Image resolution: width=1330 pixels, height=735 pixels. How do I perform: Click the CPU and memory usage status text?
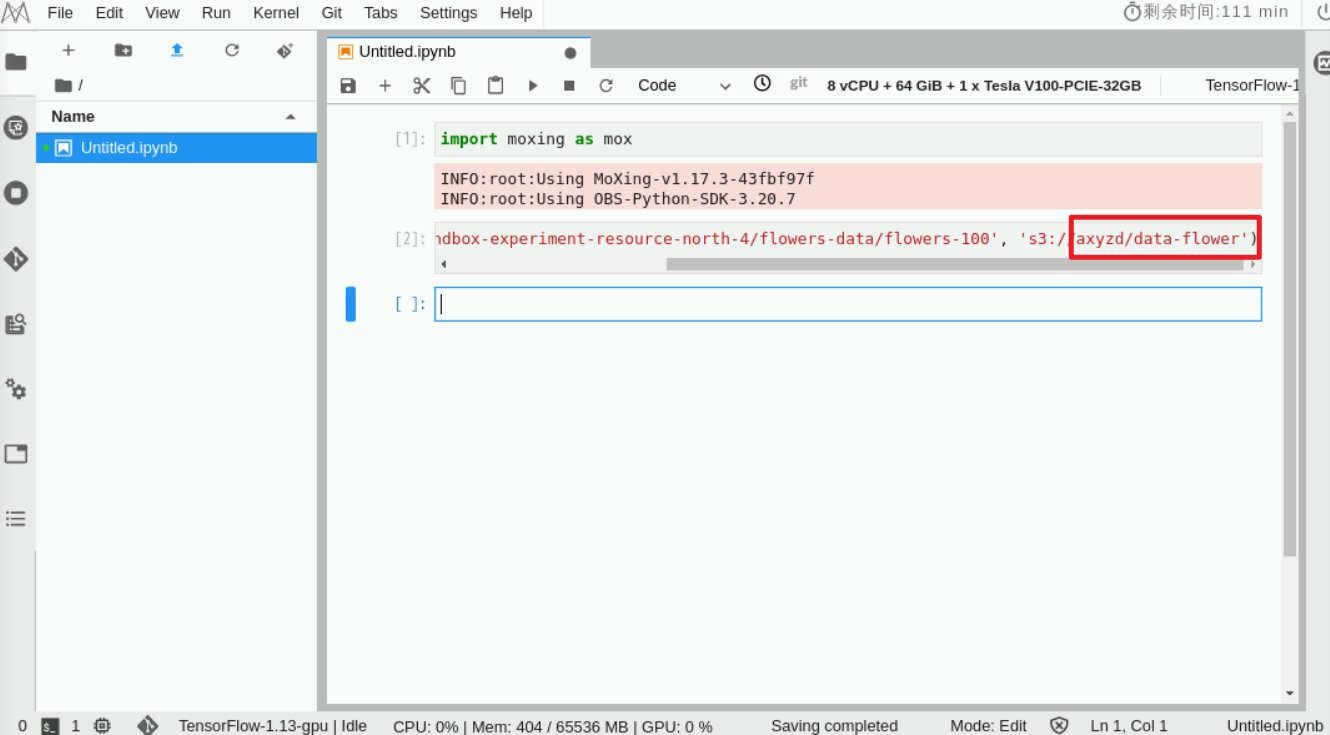(x=553, y=726)
